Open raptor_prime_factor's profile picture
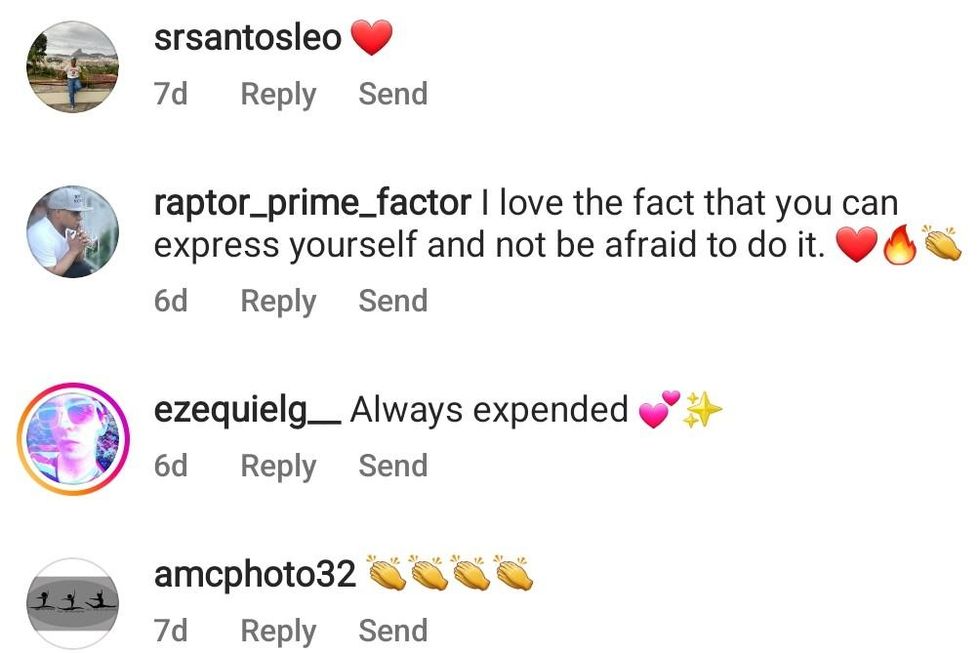Screen dimensions: 980x653 coord(72,231)
